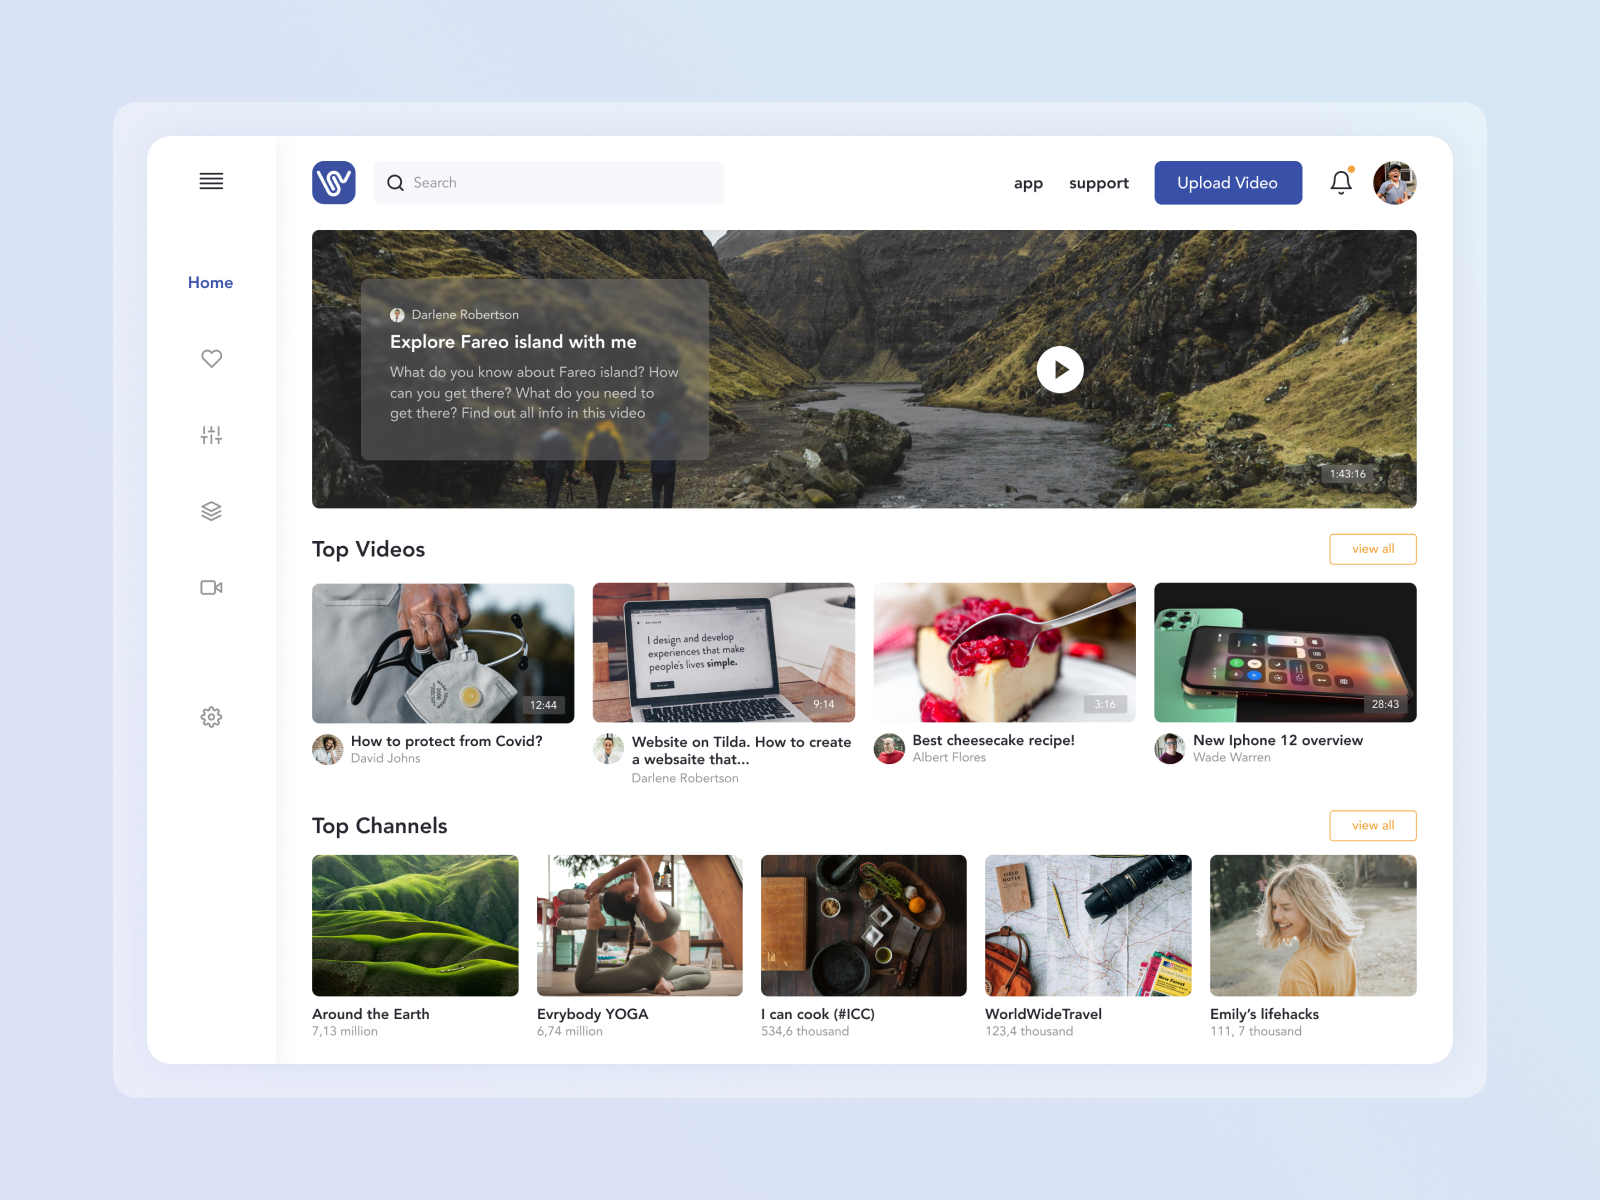Open the channel Around the Earth

click(415, 925)
